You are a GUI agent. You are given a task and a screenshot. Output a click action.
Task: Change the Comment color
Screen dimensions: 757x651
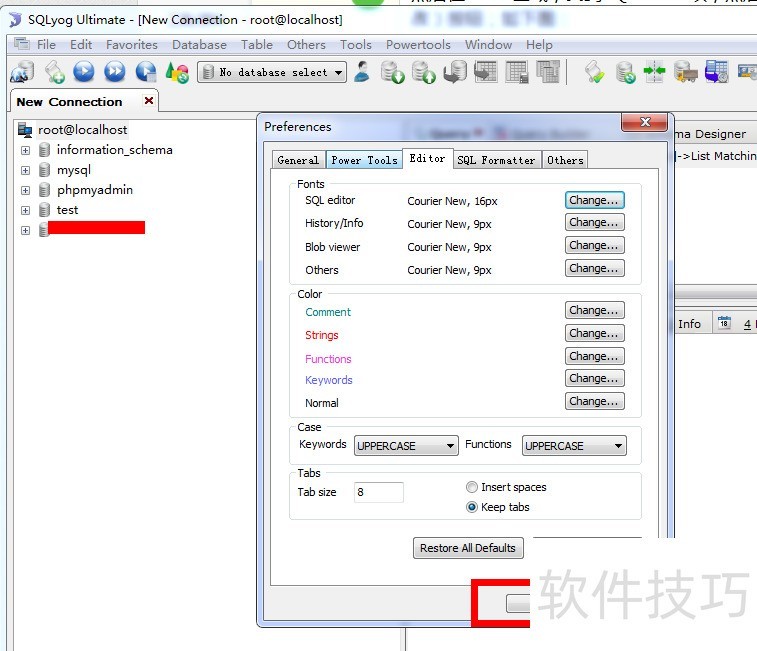(x=594, y=310)
